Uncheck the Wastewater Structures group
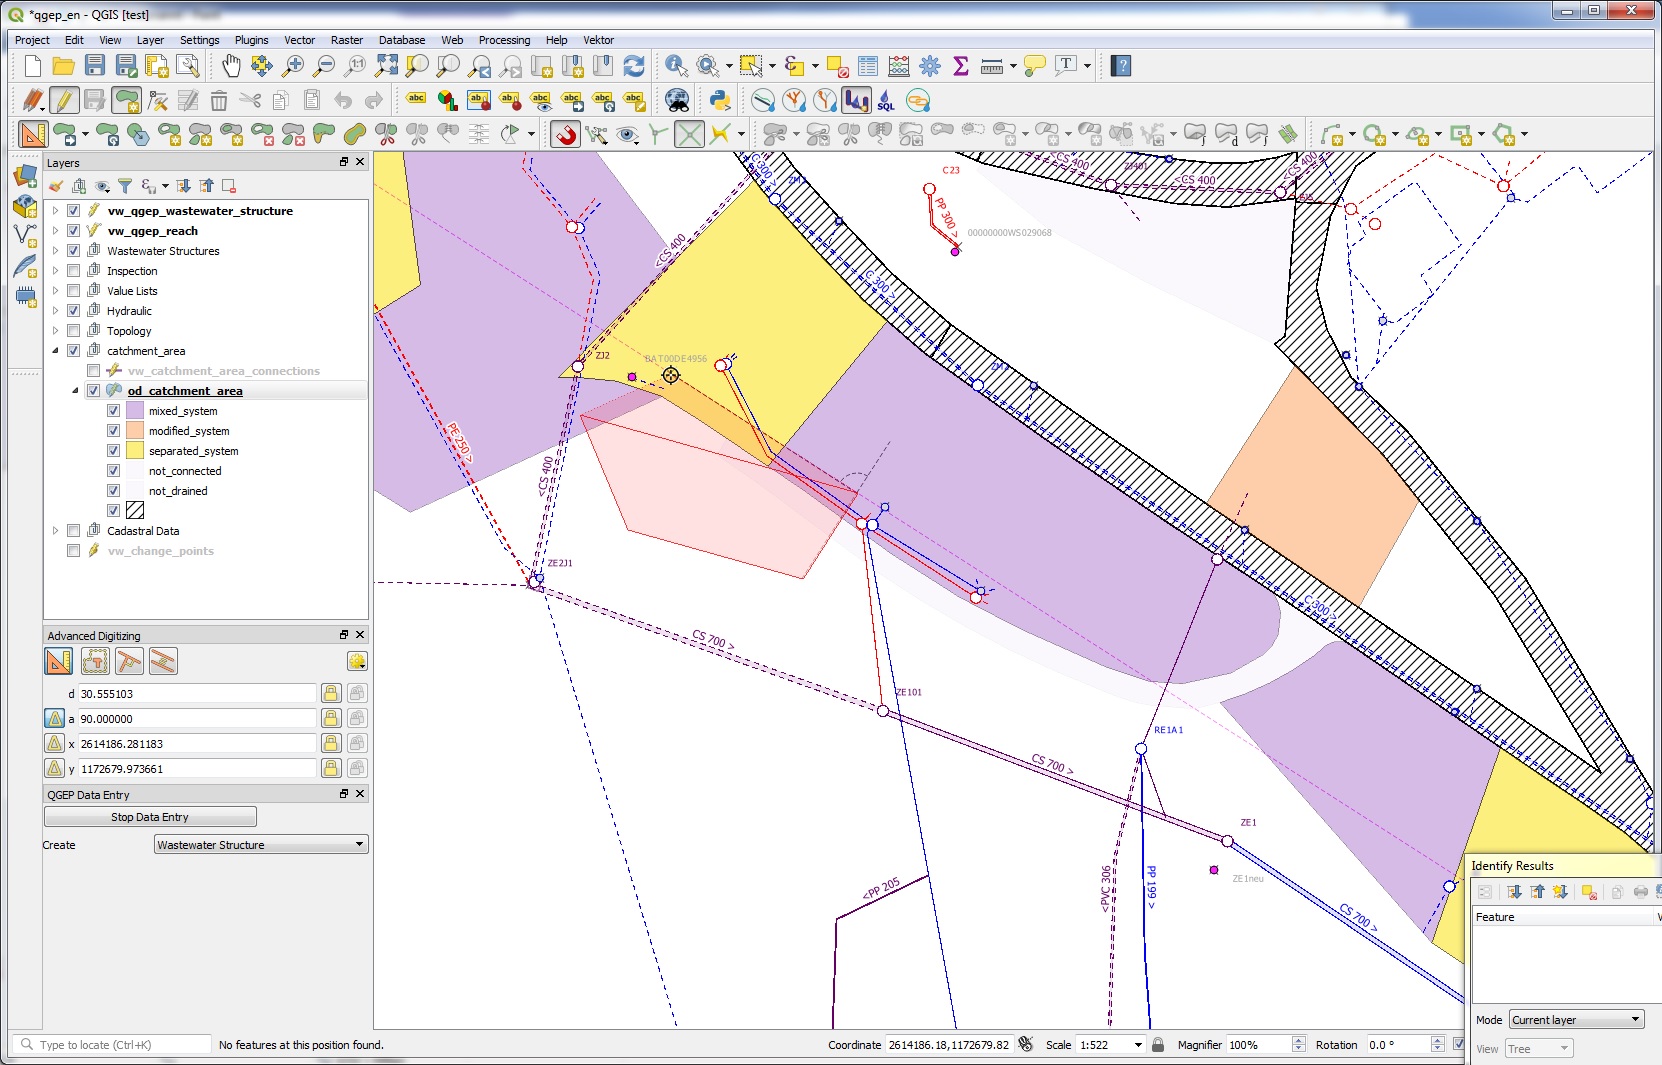The width and height of the screenshot is (1662, 1065). [73, 251]
